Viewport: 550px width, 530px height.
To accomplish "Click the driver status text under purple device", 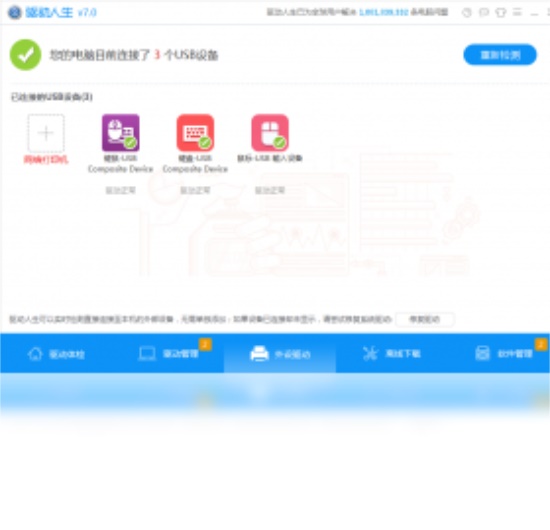I will click(121, 190).
